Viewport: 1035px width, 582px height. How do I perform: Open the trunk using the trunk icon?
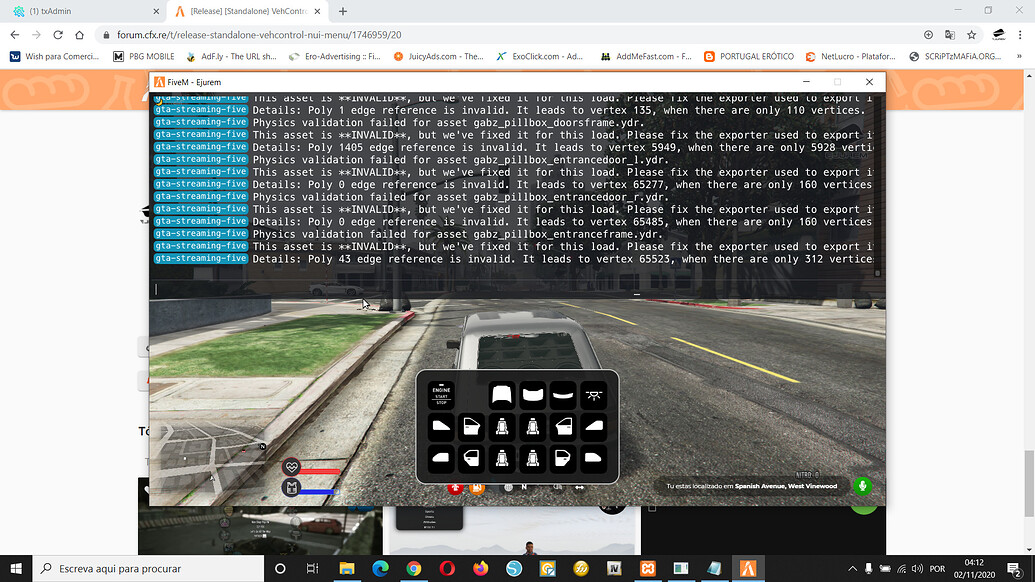[532, 394]
